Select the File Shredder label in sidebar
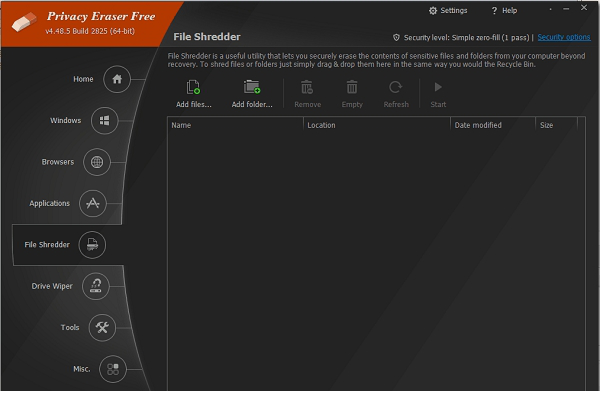 tap(47, 245)
